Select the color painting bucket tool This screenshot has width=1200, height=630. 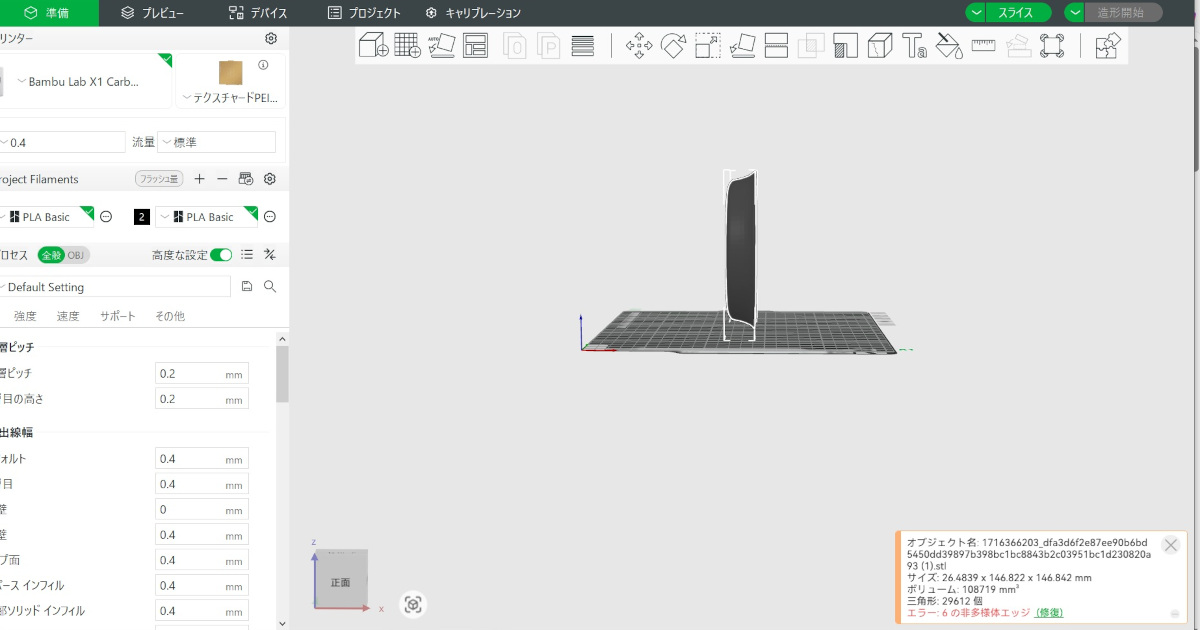pos(948,46)
